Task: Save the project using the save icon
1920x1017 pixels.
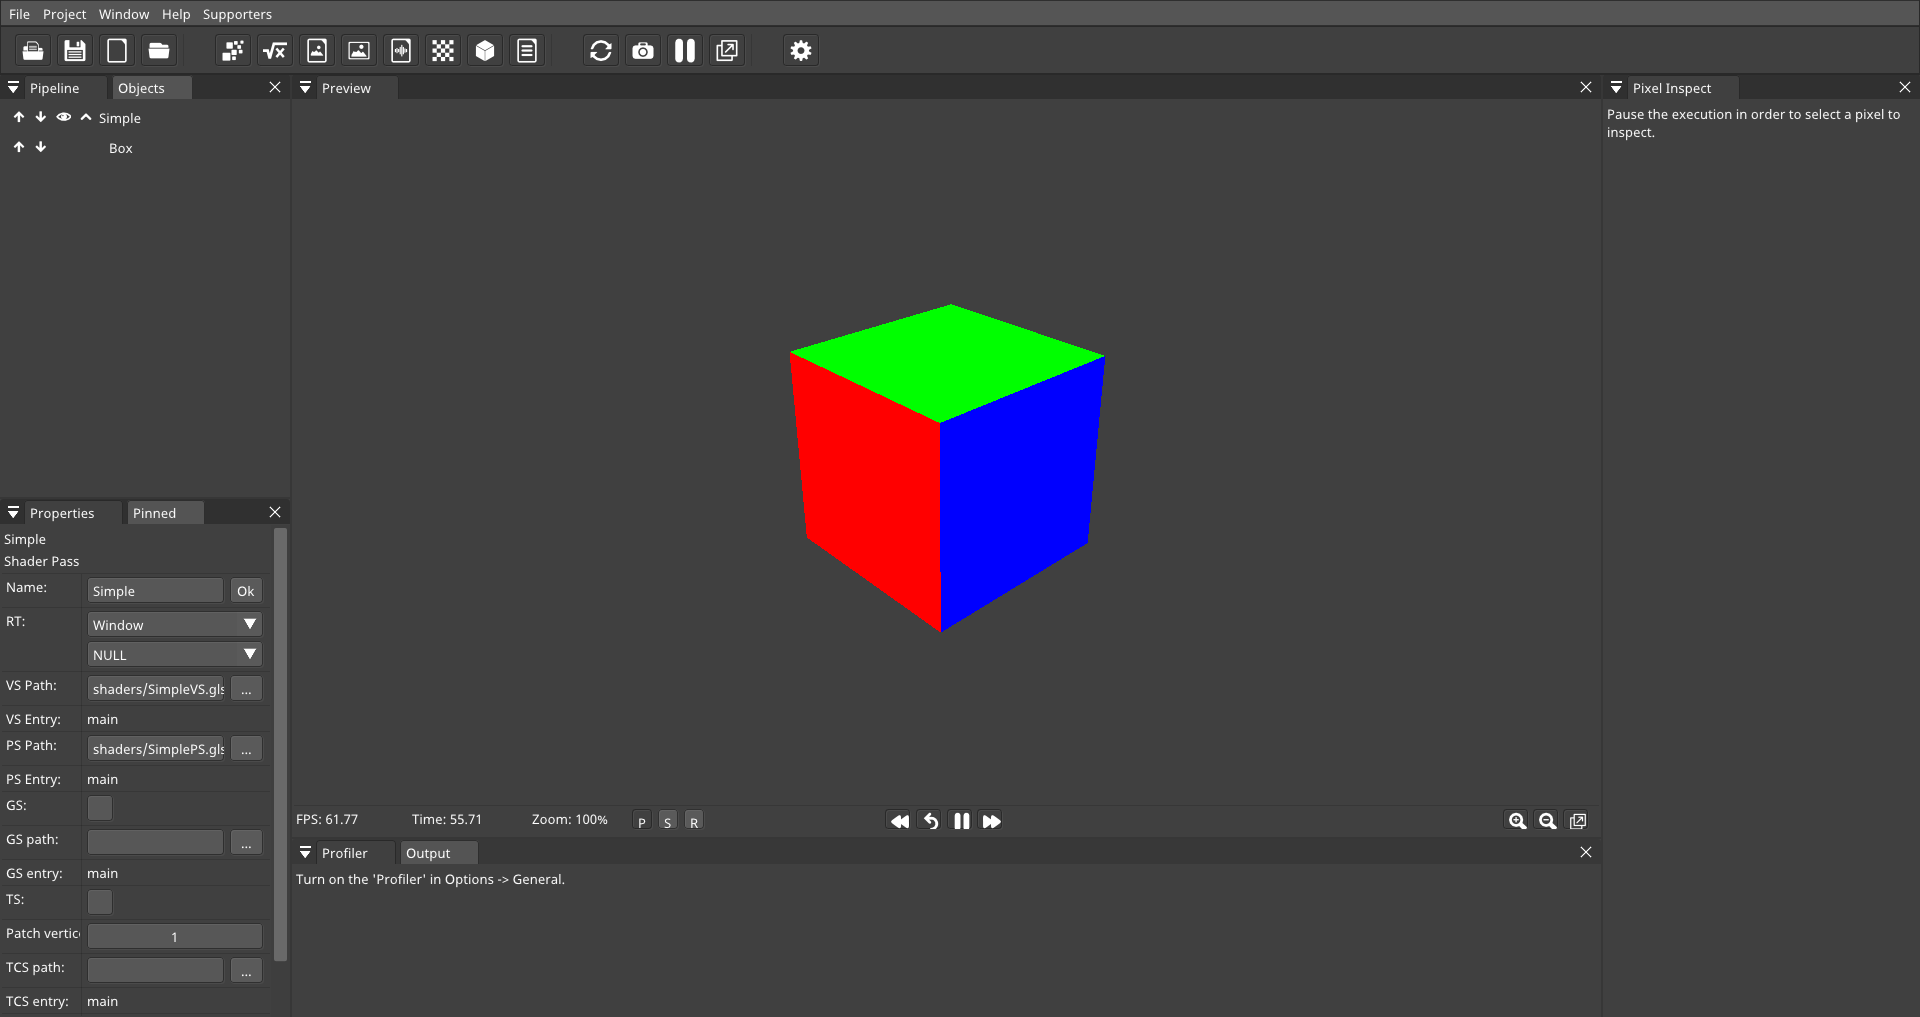Action: pyautogui.click(x=75, y=50)
